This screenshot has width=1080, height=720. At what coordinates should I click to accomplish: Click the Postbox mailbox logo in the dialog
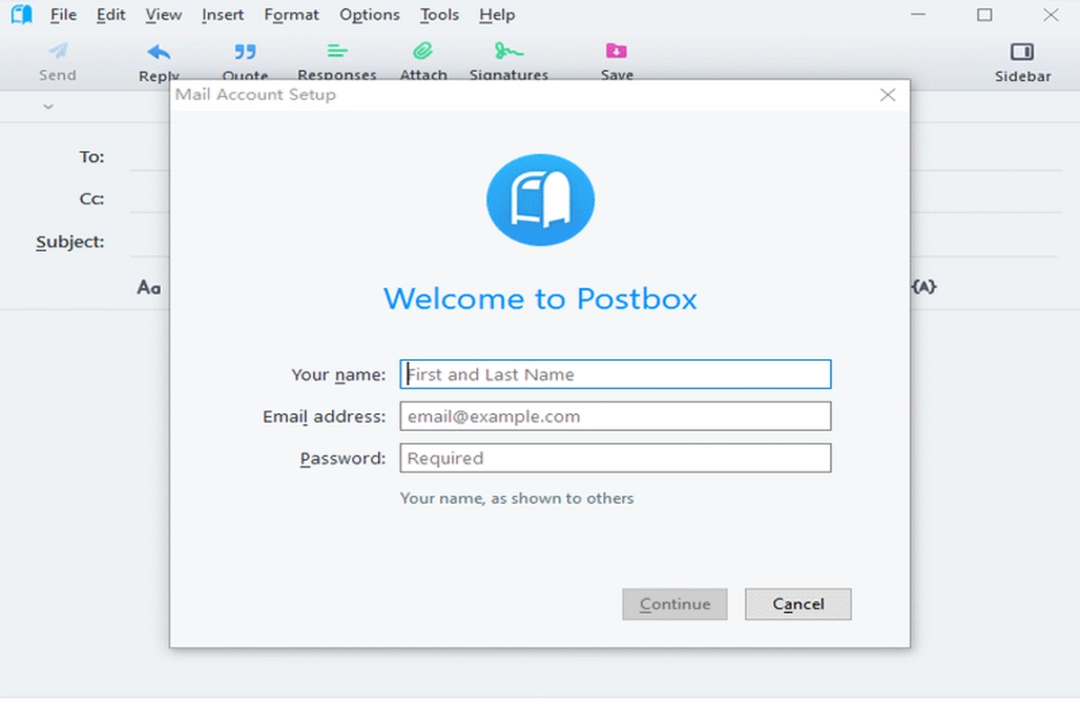point(540,199)
